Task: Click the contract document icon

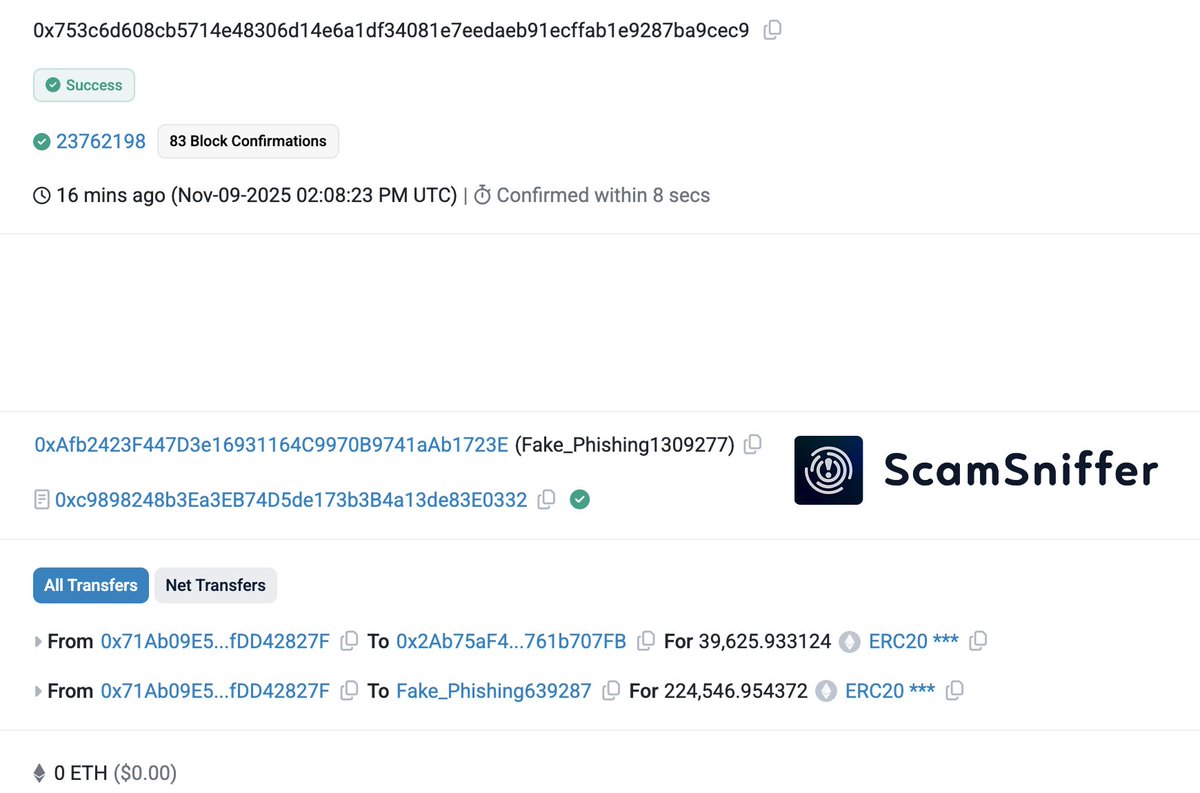Action: point(42,500)
